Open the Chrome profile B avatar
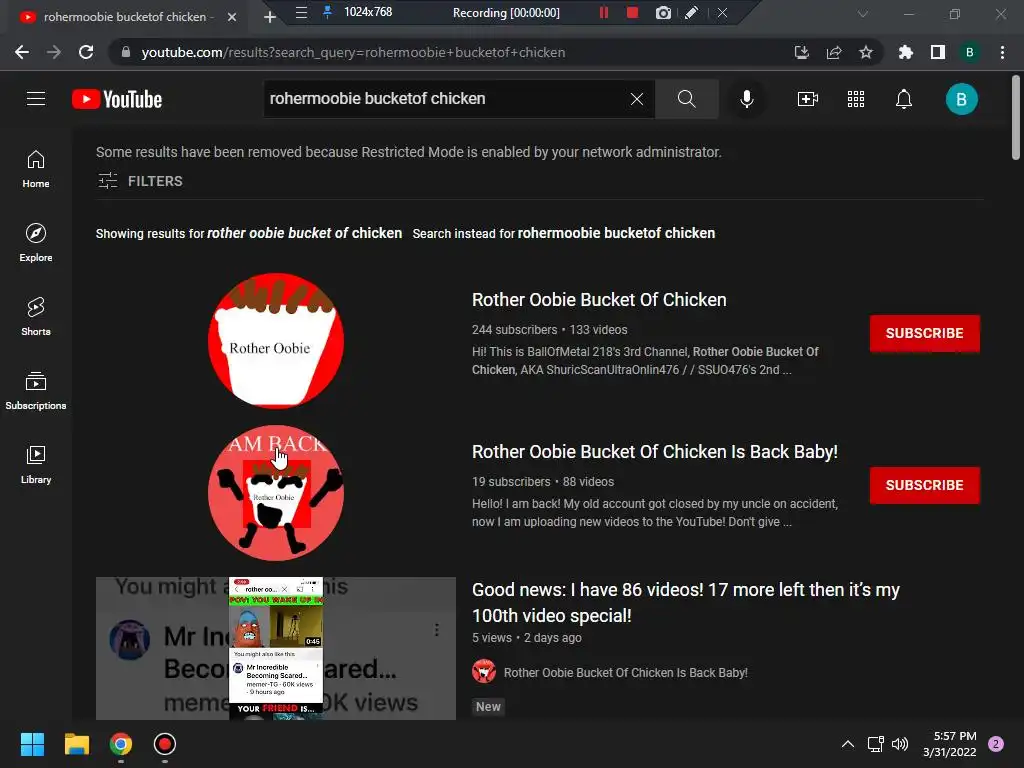1024x768 pixels. click(970, 52)
